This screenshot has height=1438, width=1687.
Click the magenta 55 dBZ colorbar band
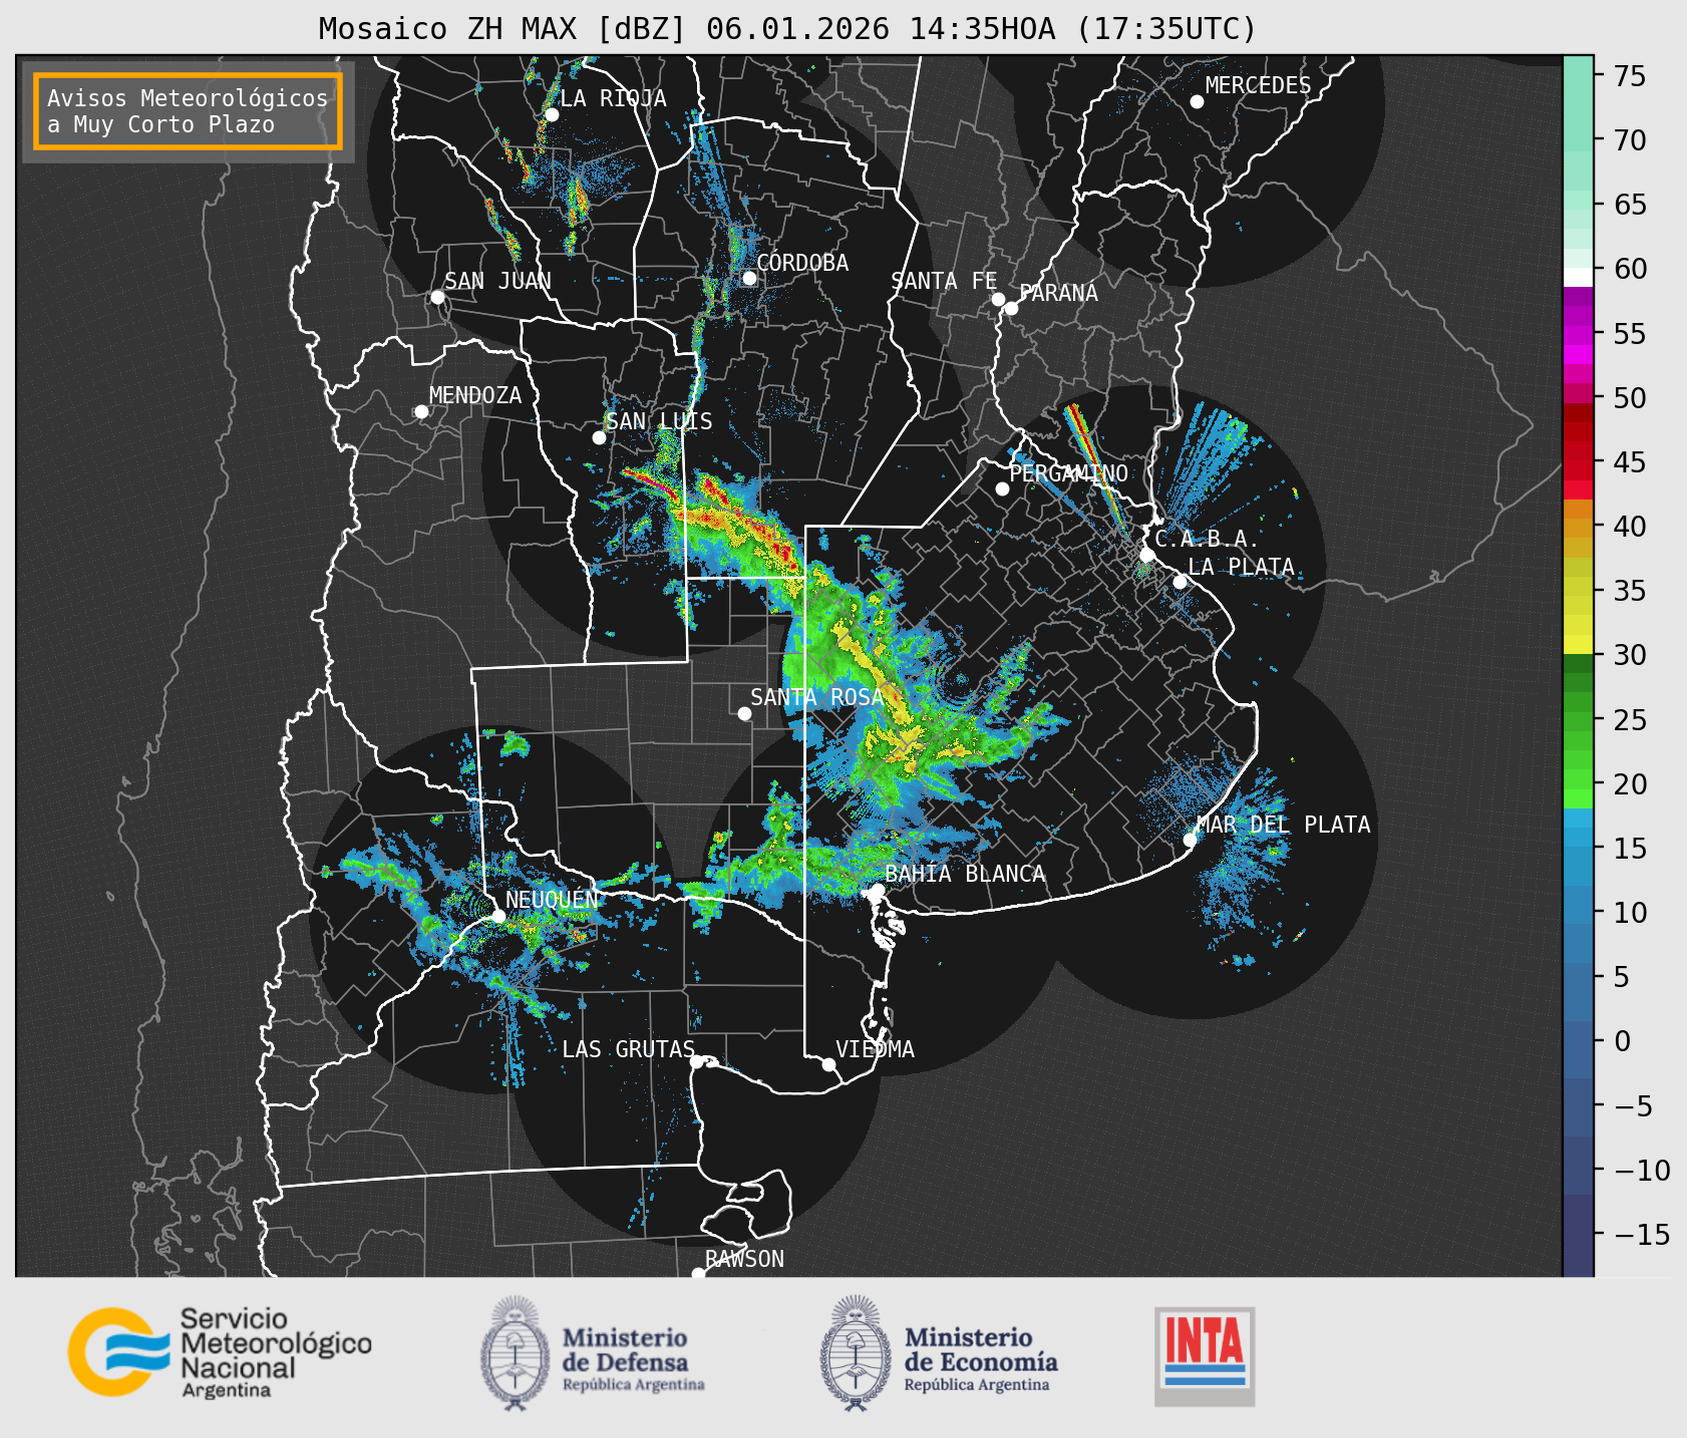point(1577,335)
